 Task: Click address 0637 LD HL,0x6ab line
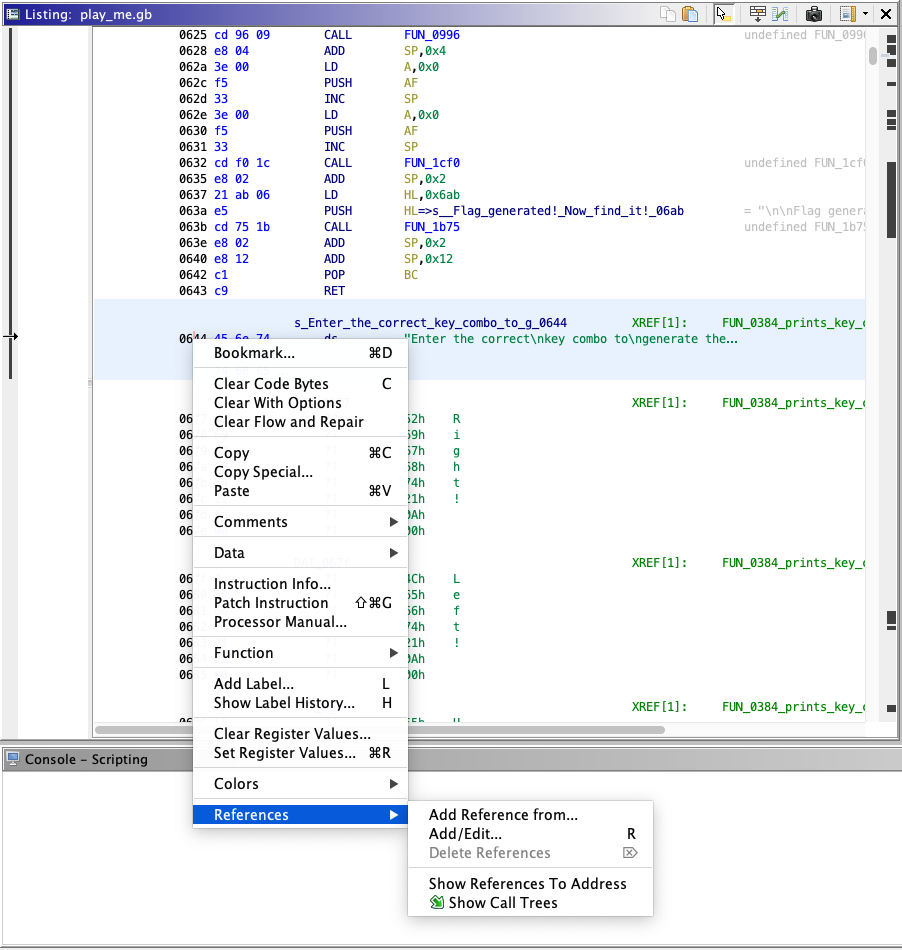point(319,195)
